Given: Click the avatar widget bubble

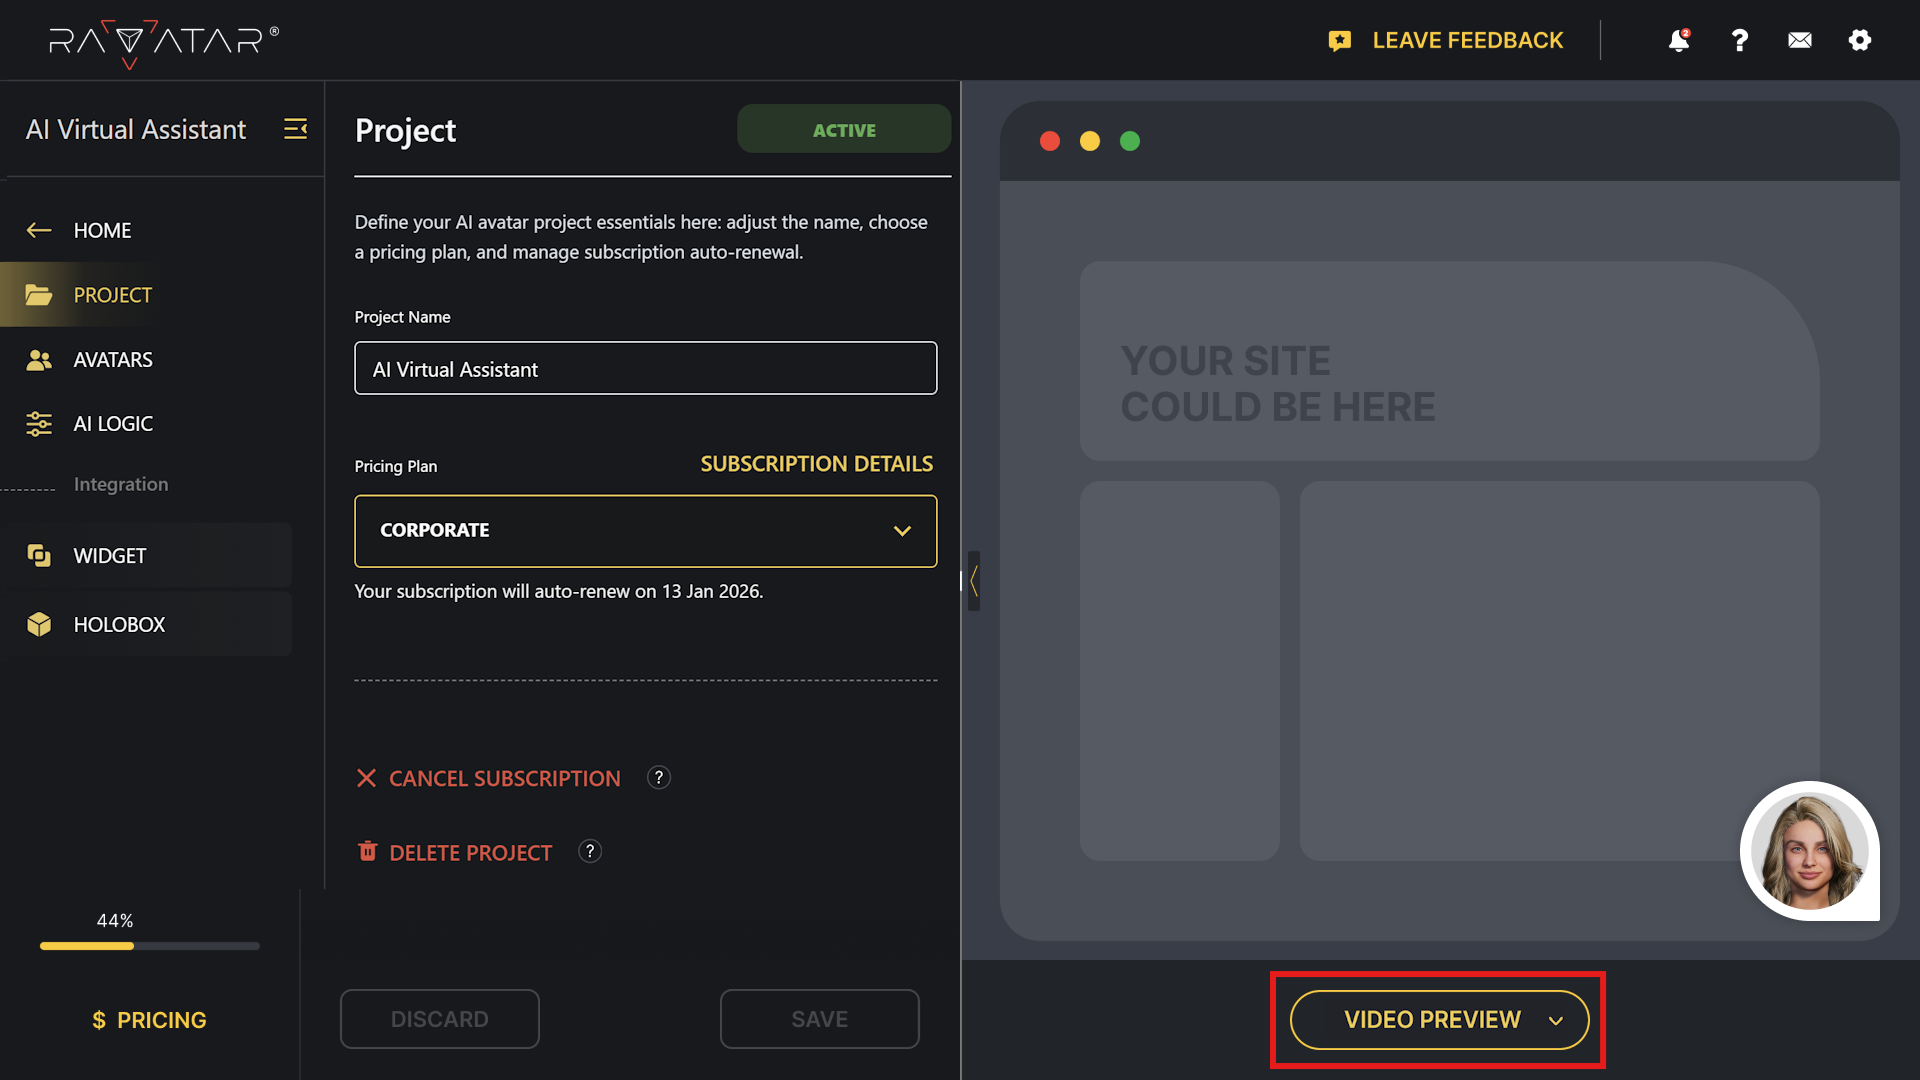Looking at the screenshot, I should [x=1808, y=851].
